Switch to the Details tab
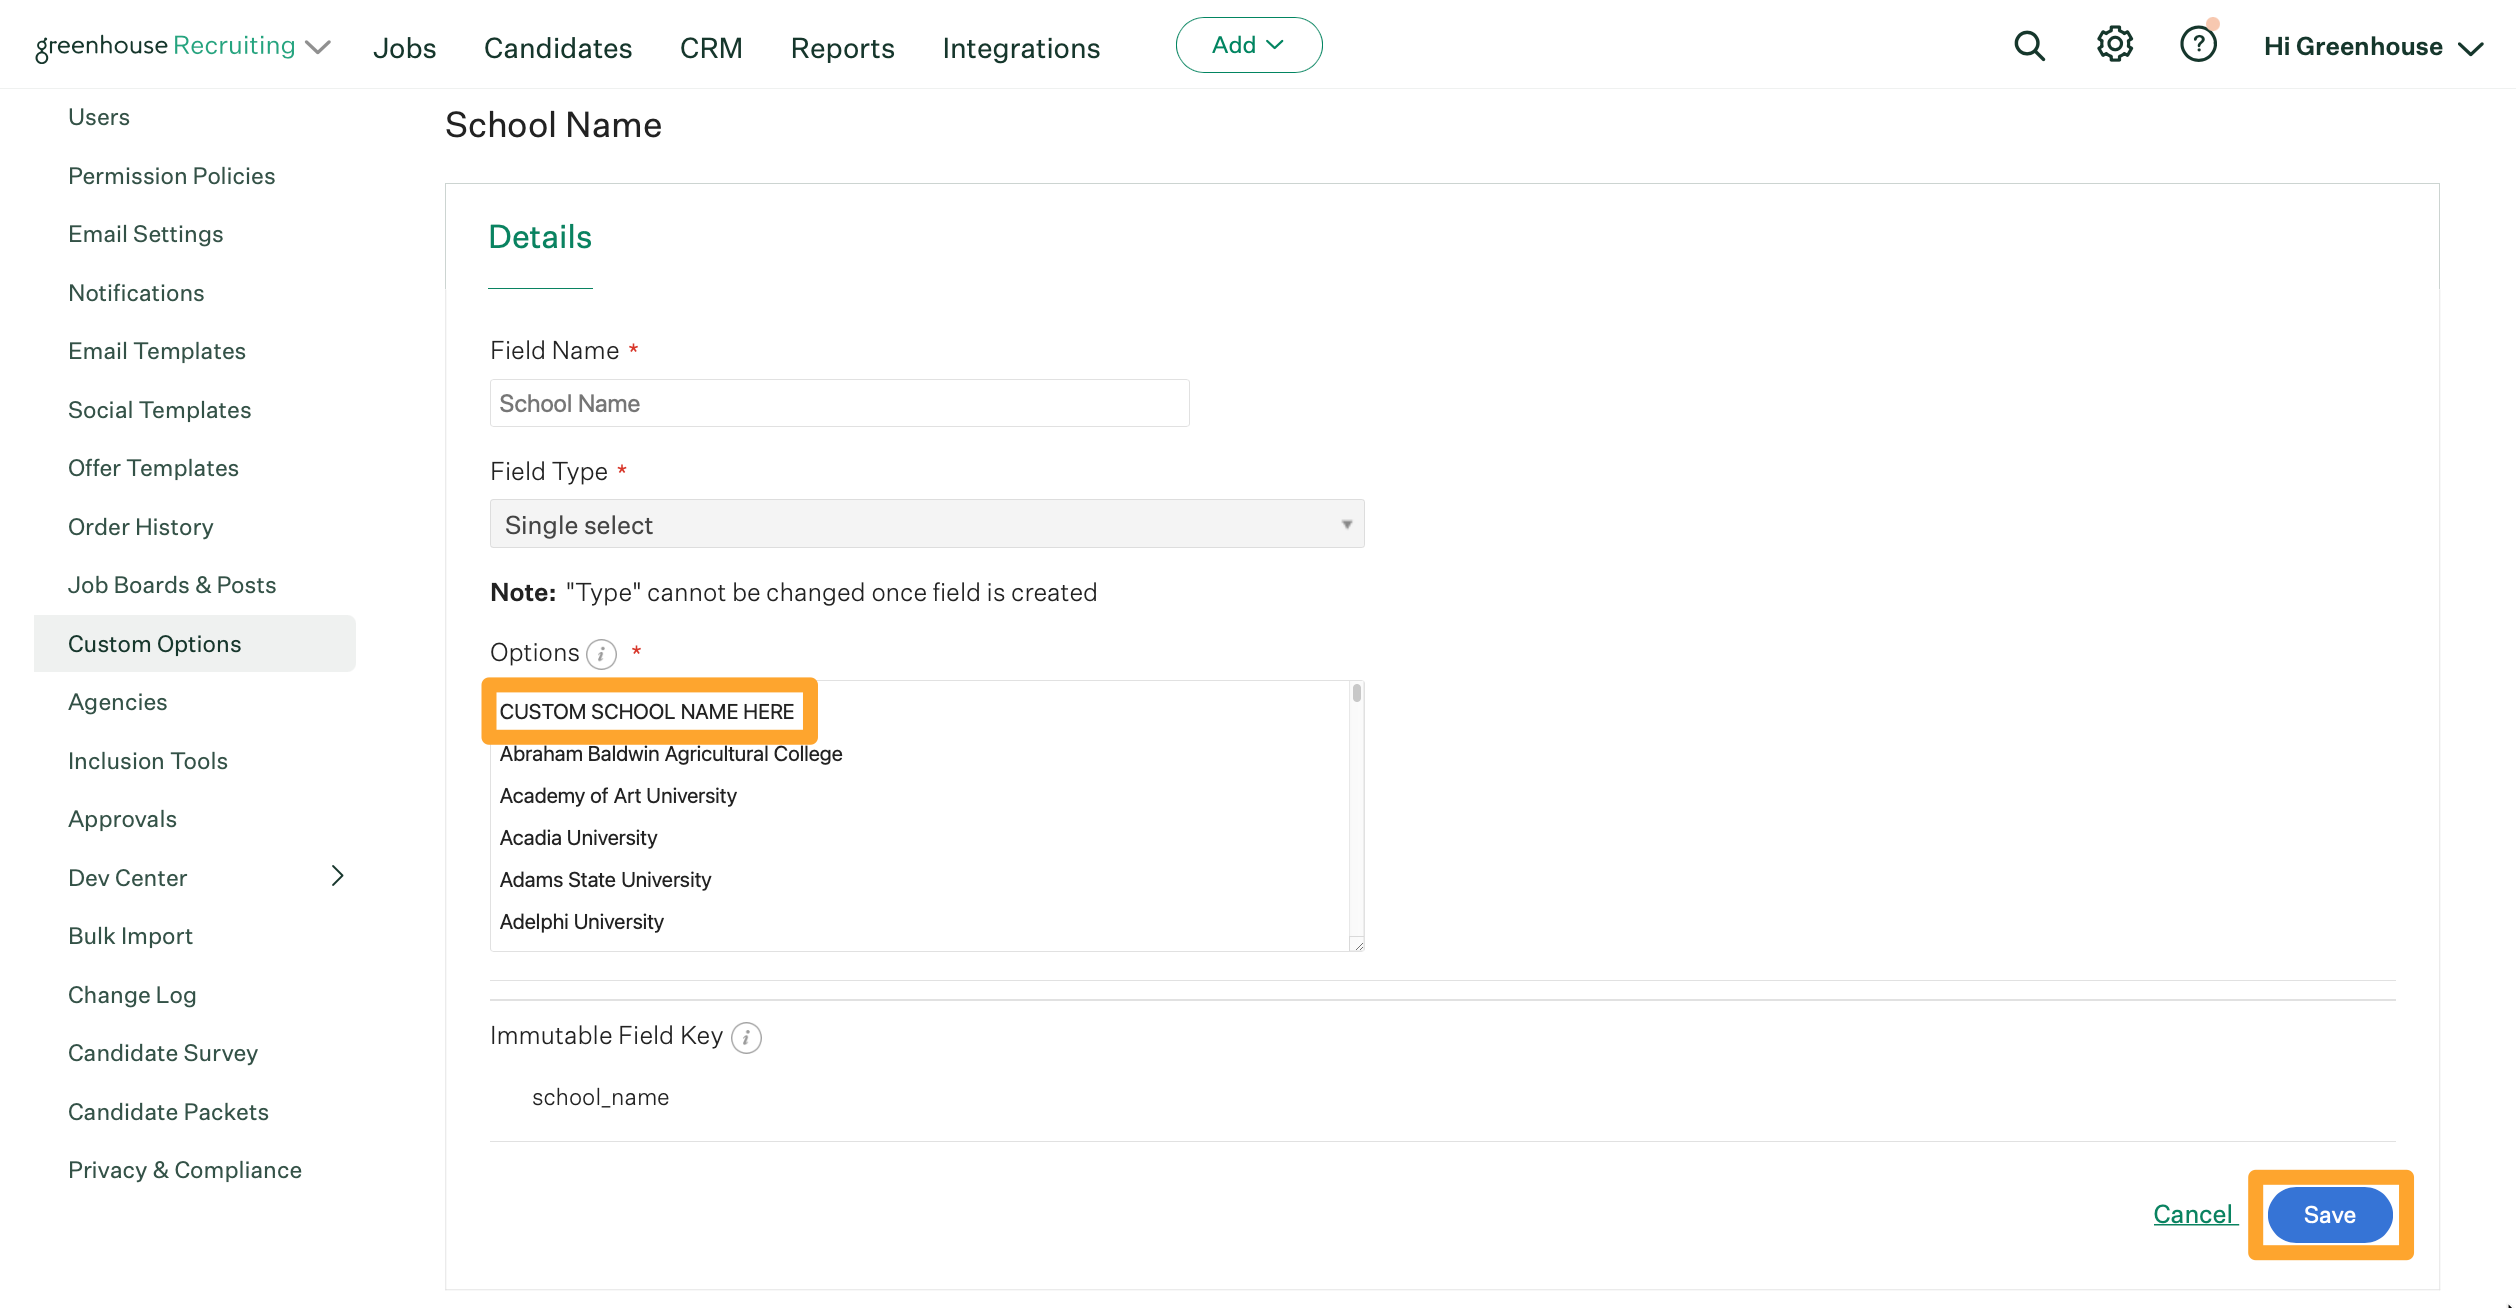Screen dimensions: 2516x1308 (x=540, y=237)
